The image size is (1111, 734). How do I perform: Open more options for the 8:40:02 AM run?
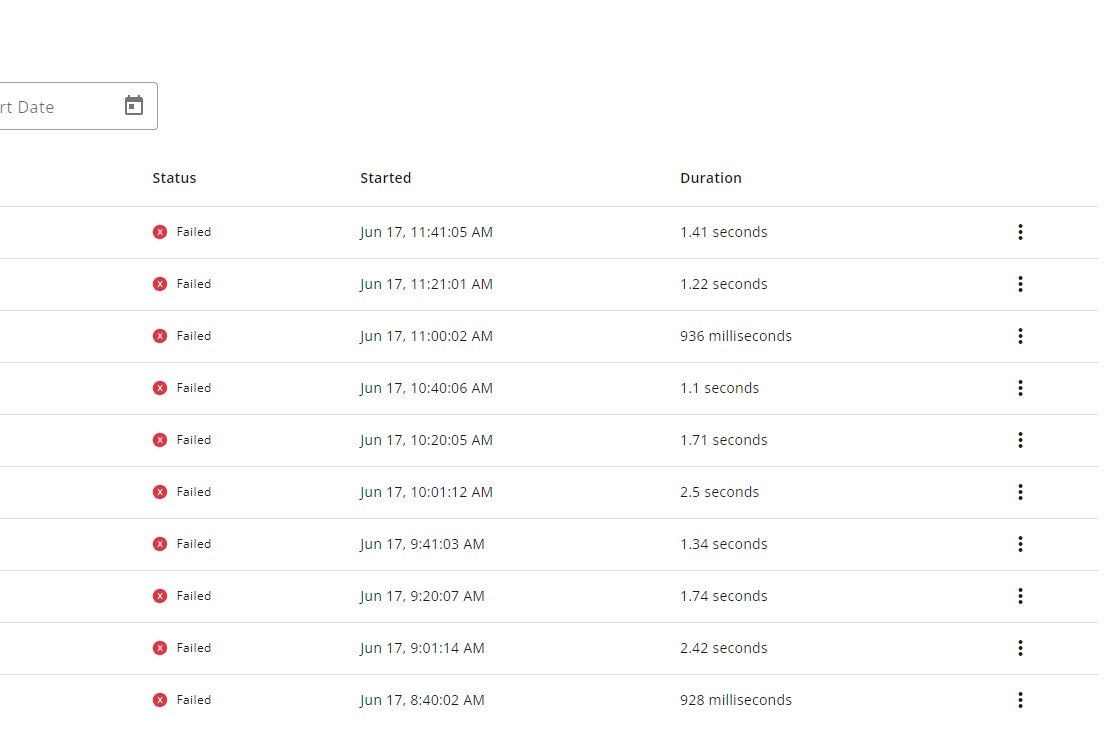pyautogui.click(x=1020, y=700)
